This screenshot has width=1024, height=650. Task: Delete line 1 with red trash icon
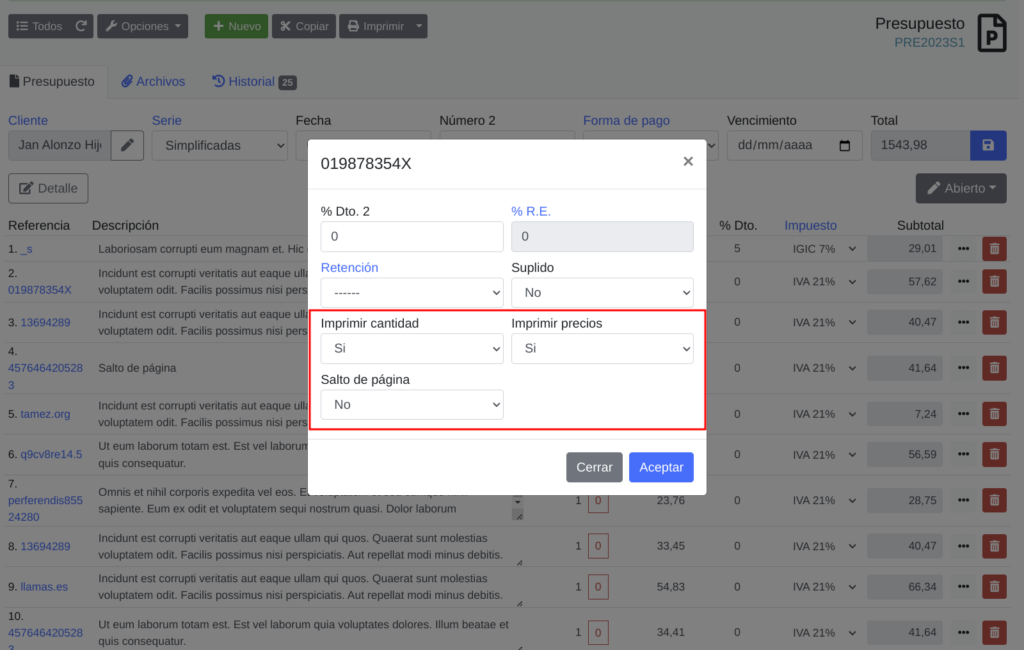coord(993,248)
